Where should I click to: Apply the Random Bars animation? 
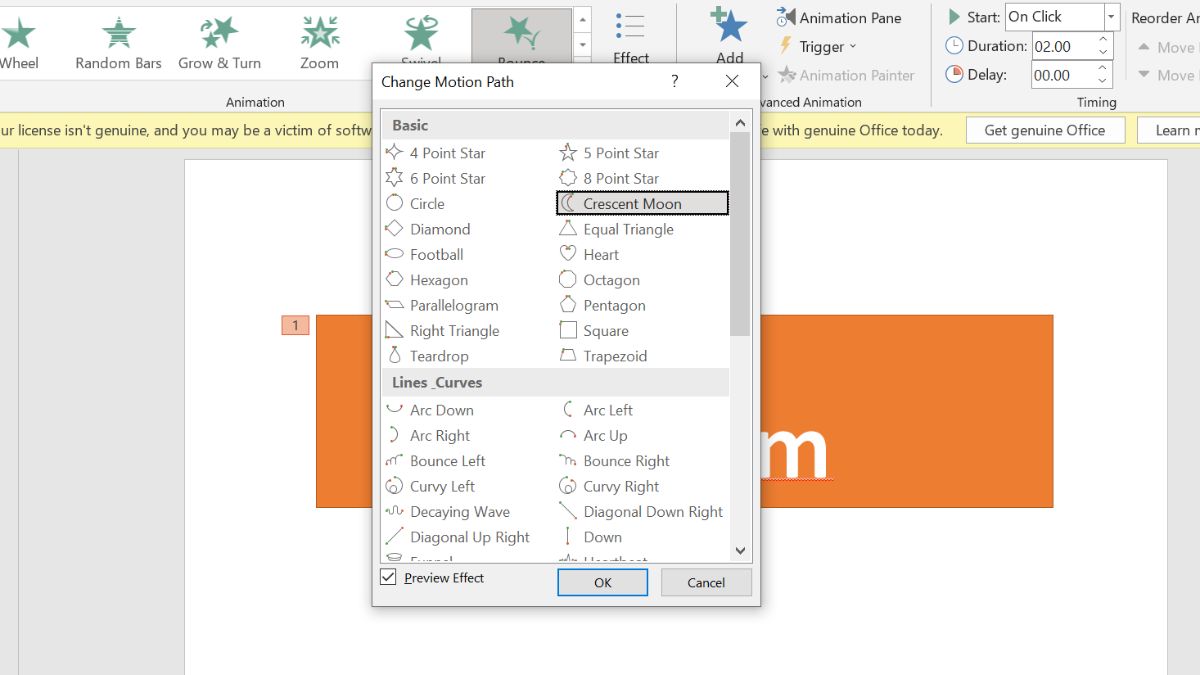pos(118,44)
